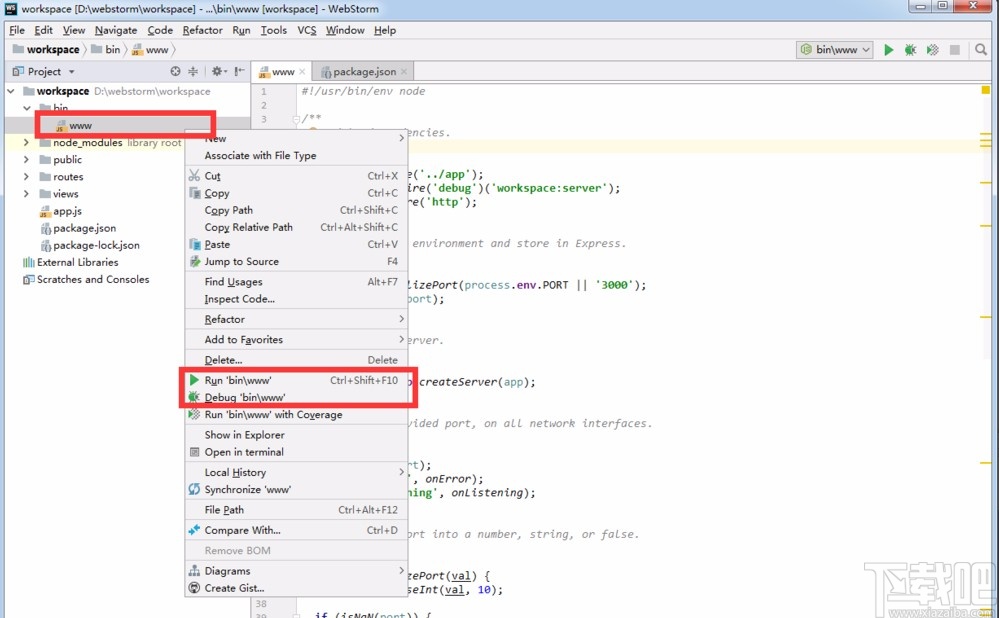
Task: Switch to package.json tab
Action: [x=364, y=72]
